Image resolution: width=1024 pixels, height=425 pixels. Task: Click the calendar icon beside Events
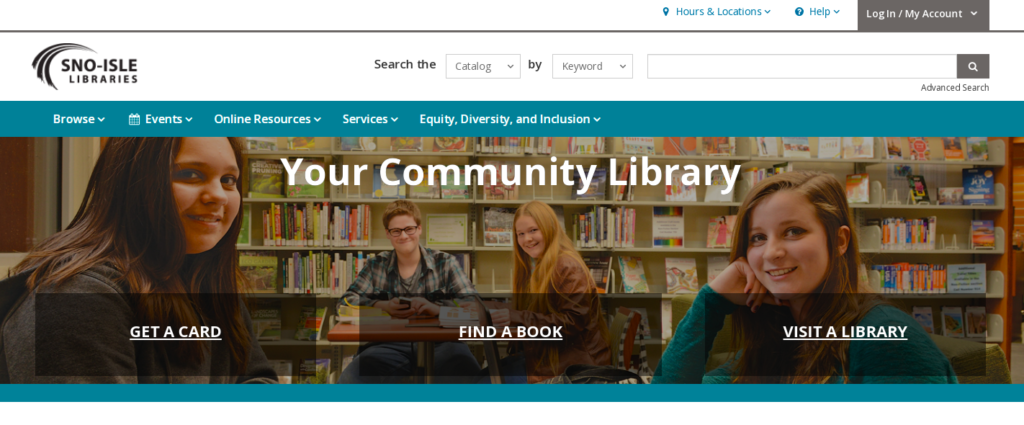(134, 119)
